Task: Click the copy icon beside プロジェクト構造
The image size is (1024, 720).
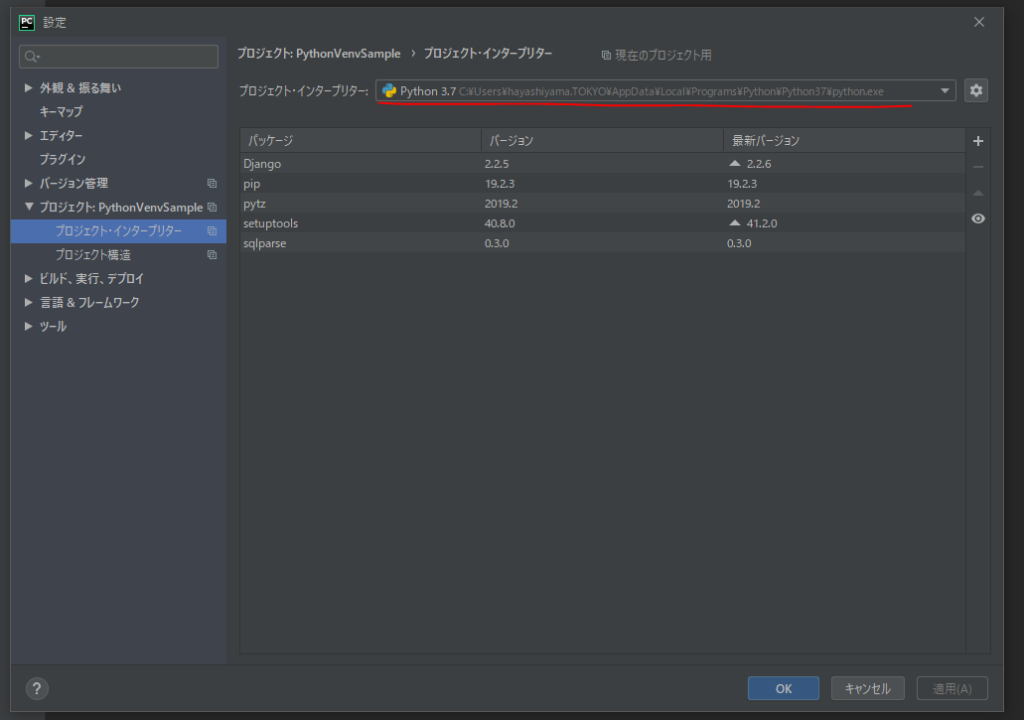Action: pyautogui.click(x=212, y=255)
